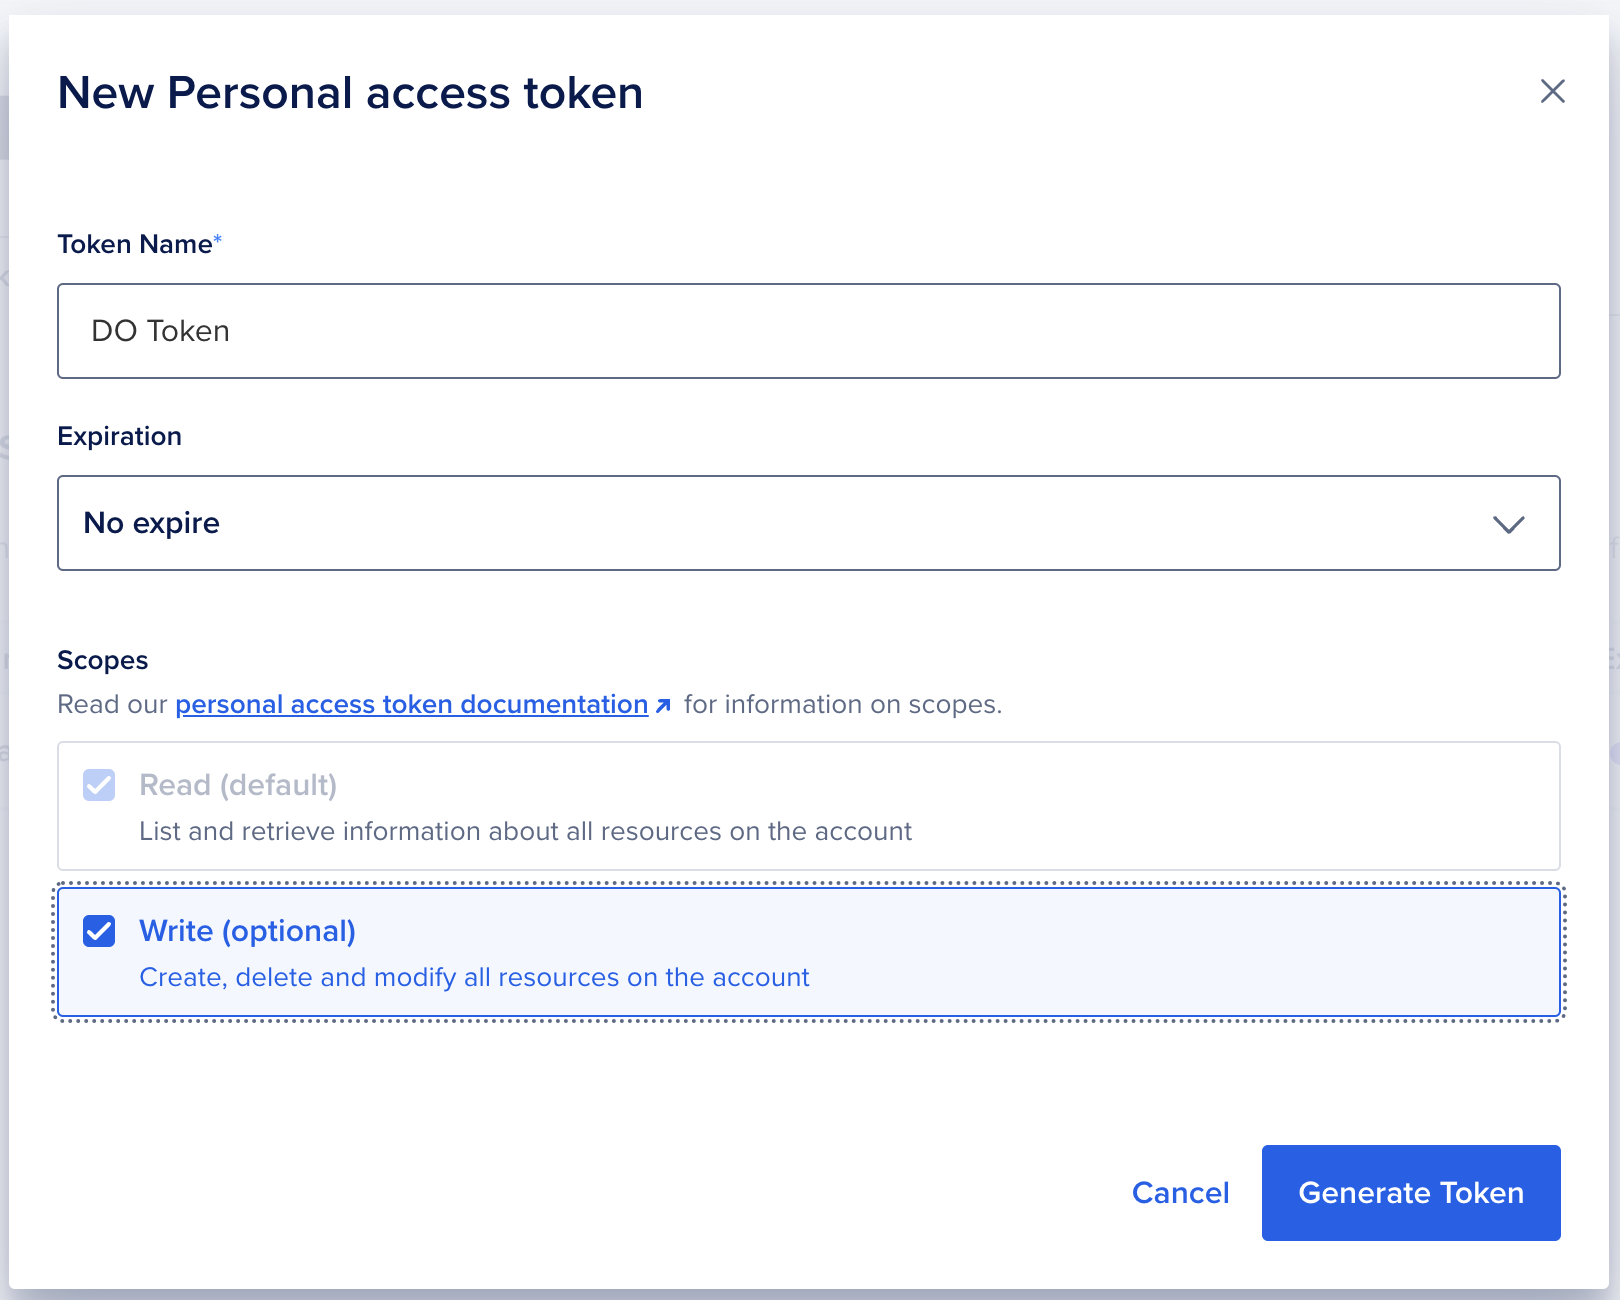Uncheck the Write (optional) checkbox
The image size is (1620, 1300).
pyautogui.click(x=99, y=931)
